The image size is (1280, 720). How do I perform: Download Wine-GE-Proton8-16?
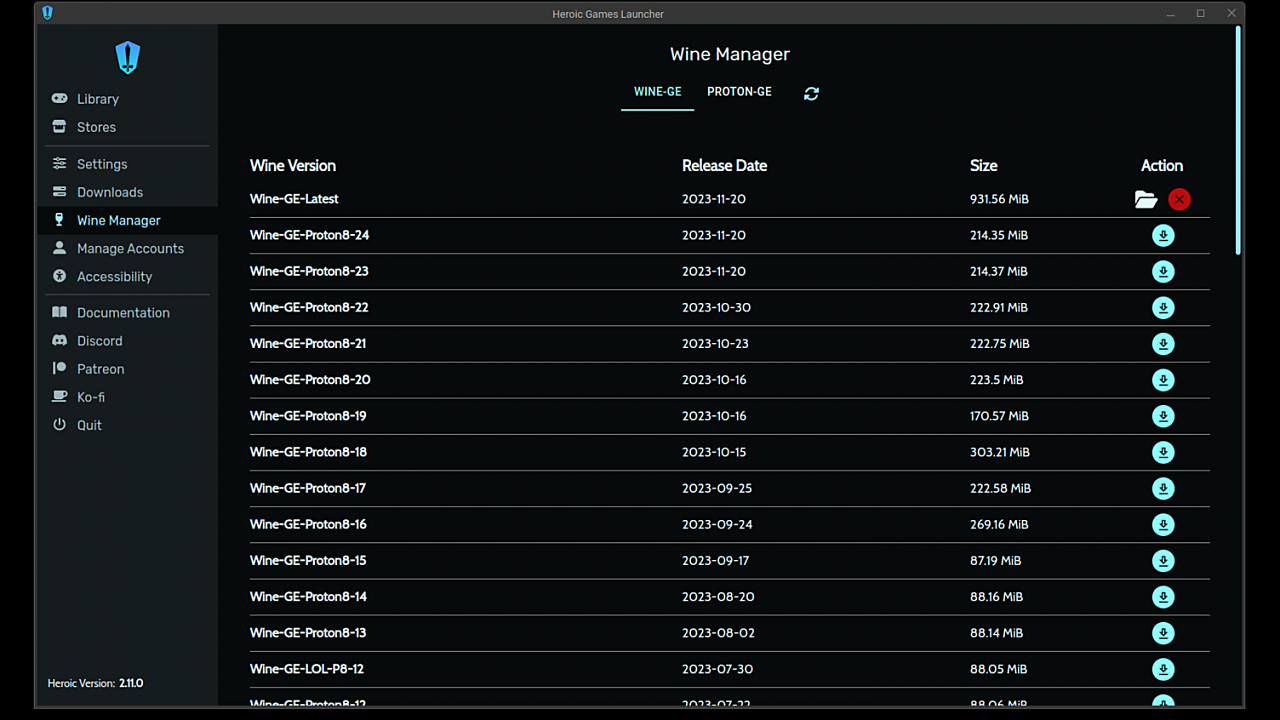[x=1163, y=525]
